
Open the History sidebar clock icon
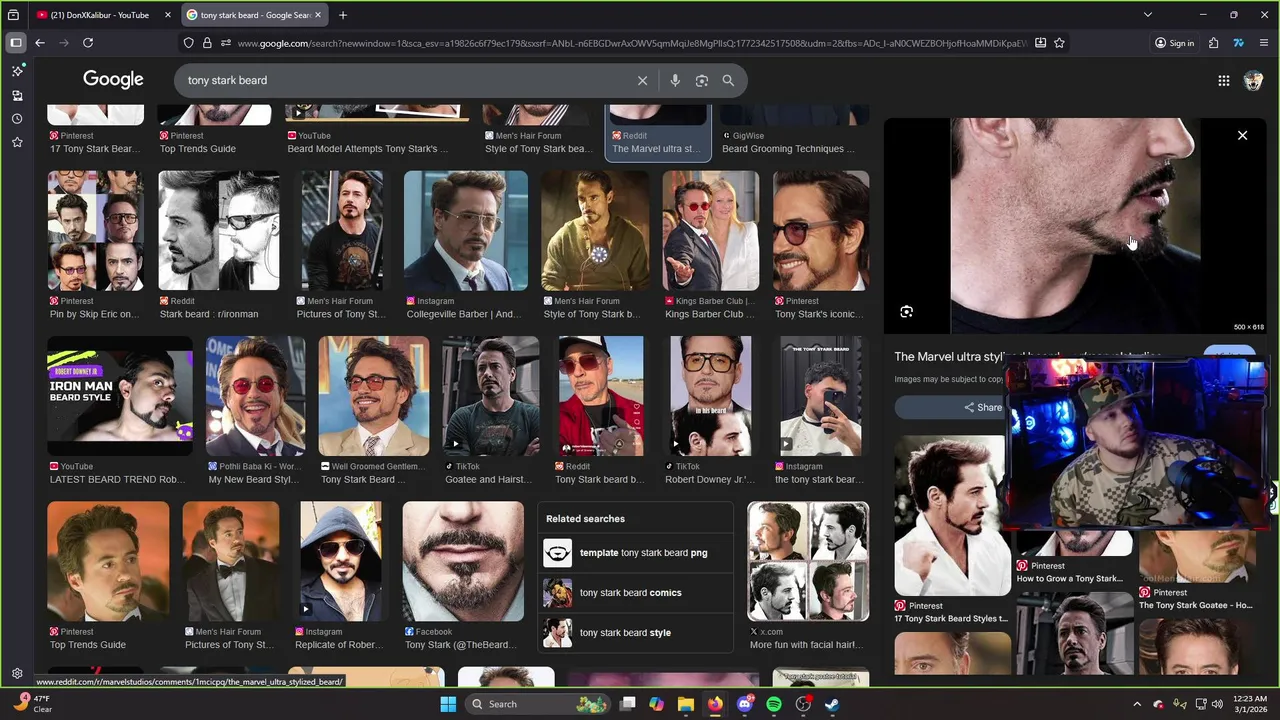point(17,119)
